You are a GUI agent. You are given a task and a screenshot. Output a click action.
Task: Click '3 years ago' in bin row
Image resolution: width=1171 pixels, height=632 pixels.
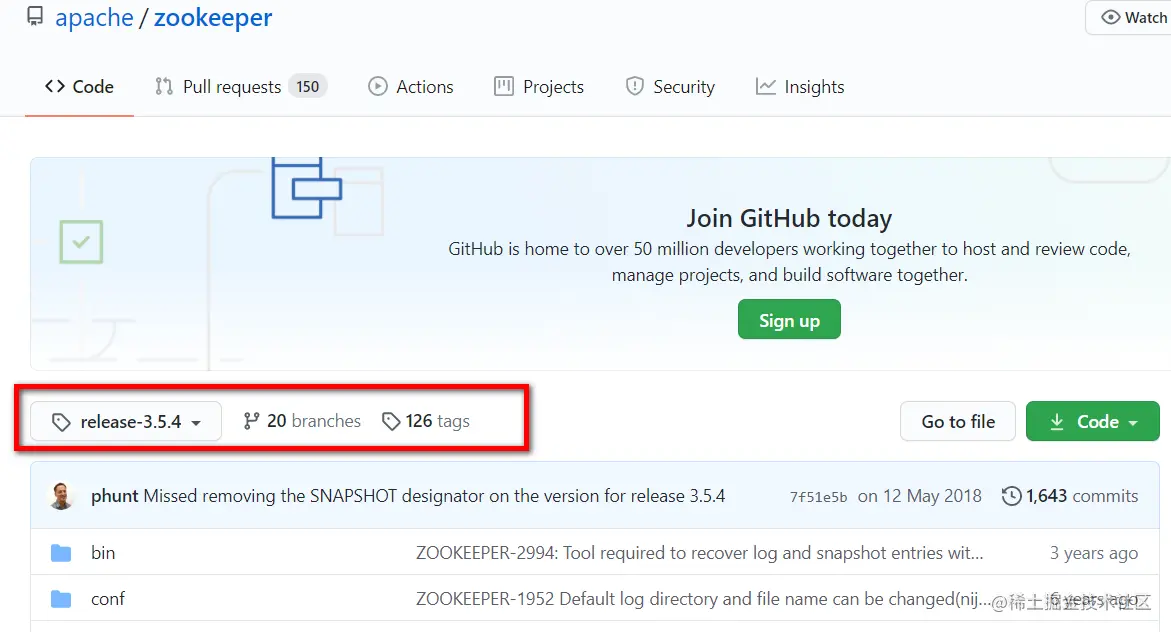click(x=1093, y=553)
